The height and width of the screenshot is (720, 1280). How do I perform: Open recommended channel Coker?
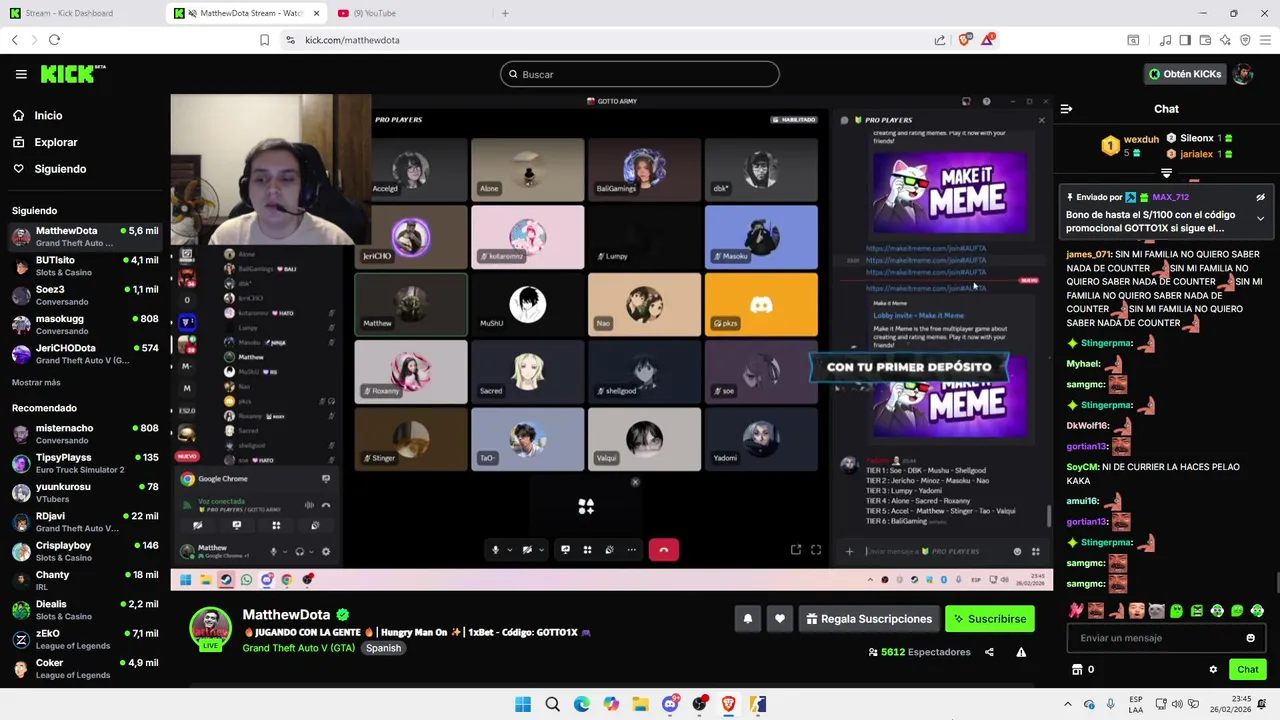point(85,668)
